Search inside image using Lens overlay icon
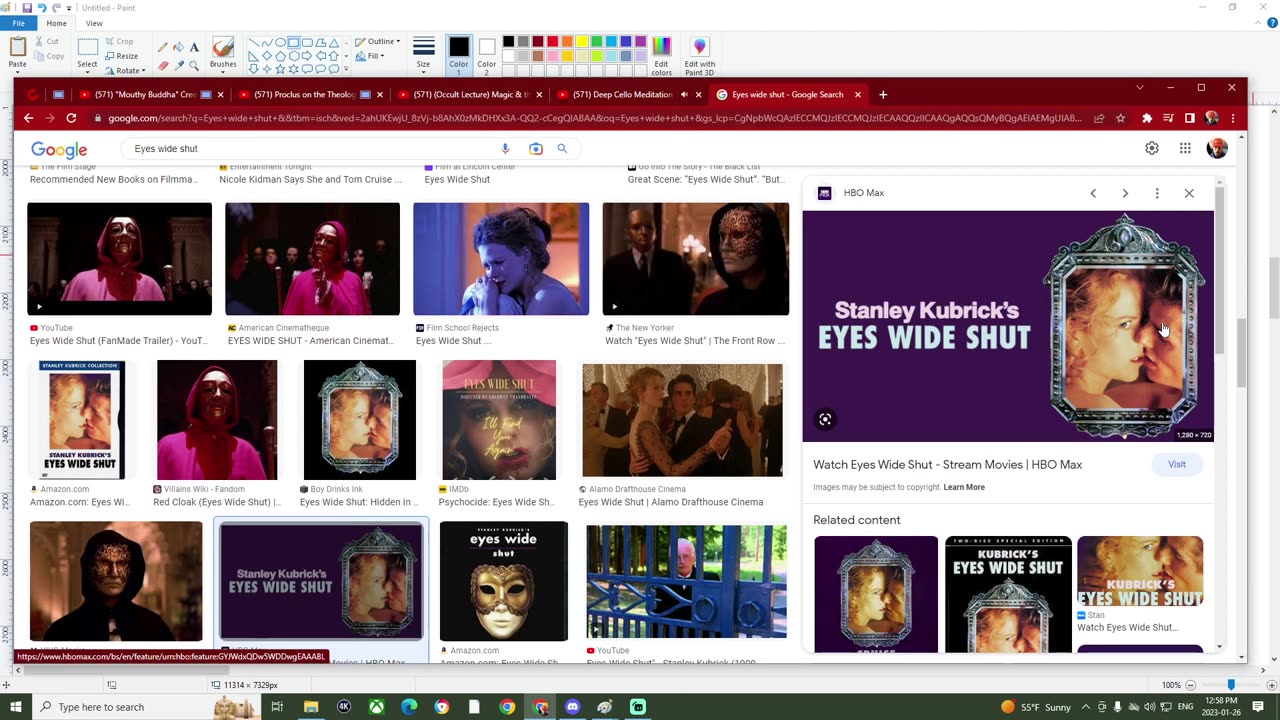 point(825,420)
